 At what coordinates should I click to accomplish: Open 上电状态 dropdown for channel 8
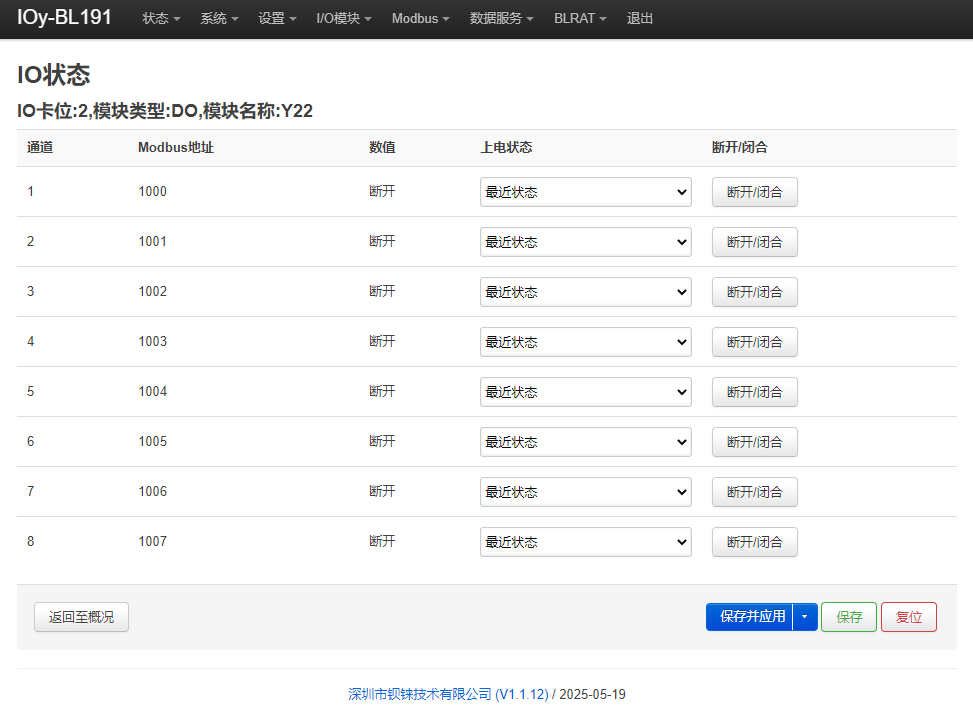pyautogui.click(x=586, y=542)
